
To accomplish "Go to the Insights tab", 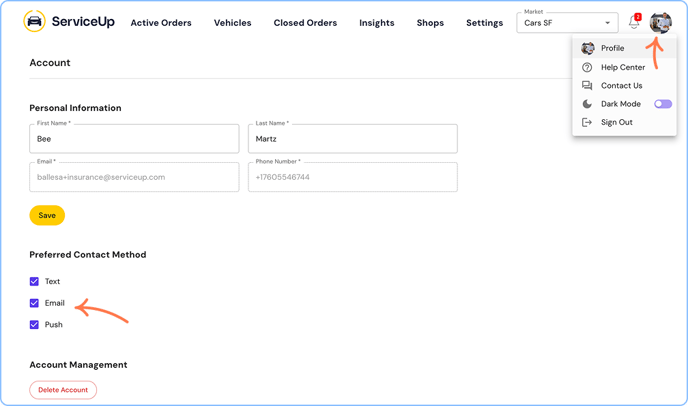I will (x=377, y=23).
